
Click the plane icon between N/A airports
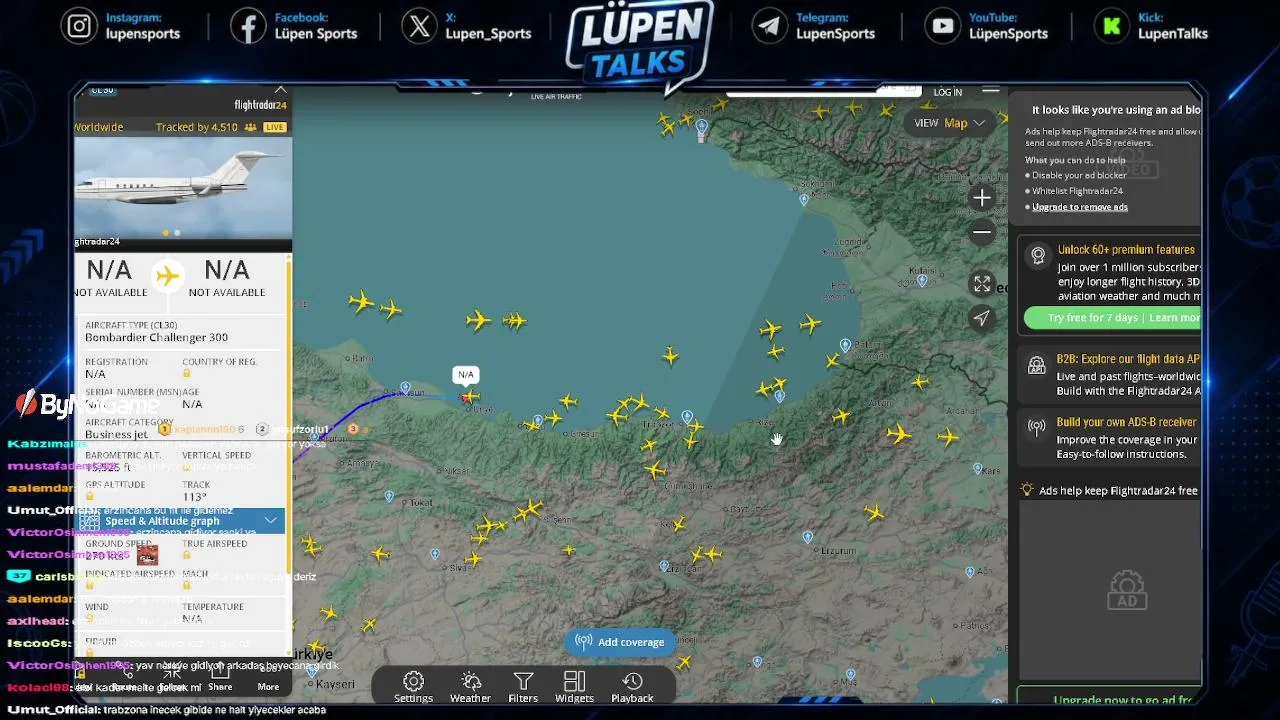coord(168,275)
